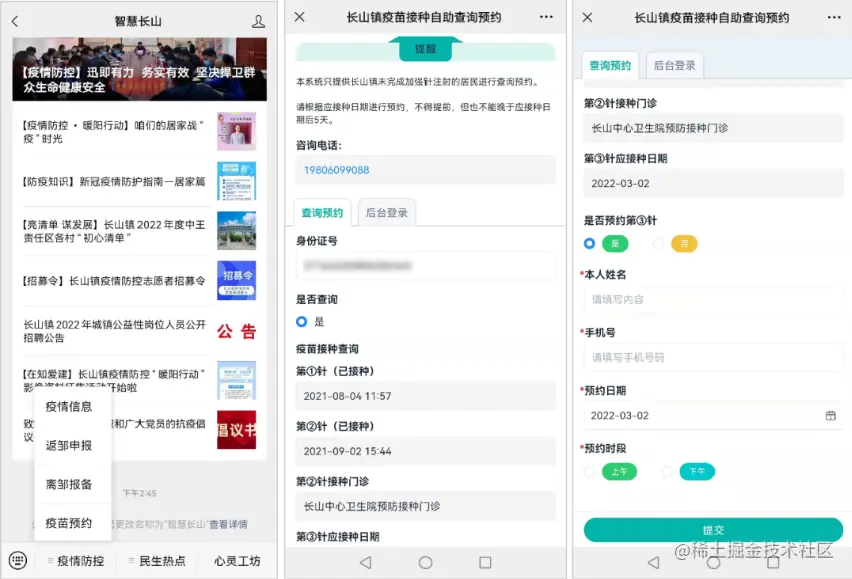Open article 长山镇疫情防控志愿者招募令
The height and width of the screenshot is (579, 852).
[114, 281]
